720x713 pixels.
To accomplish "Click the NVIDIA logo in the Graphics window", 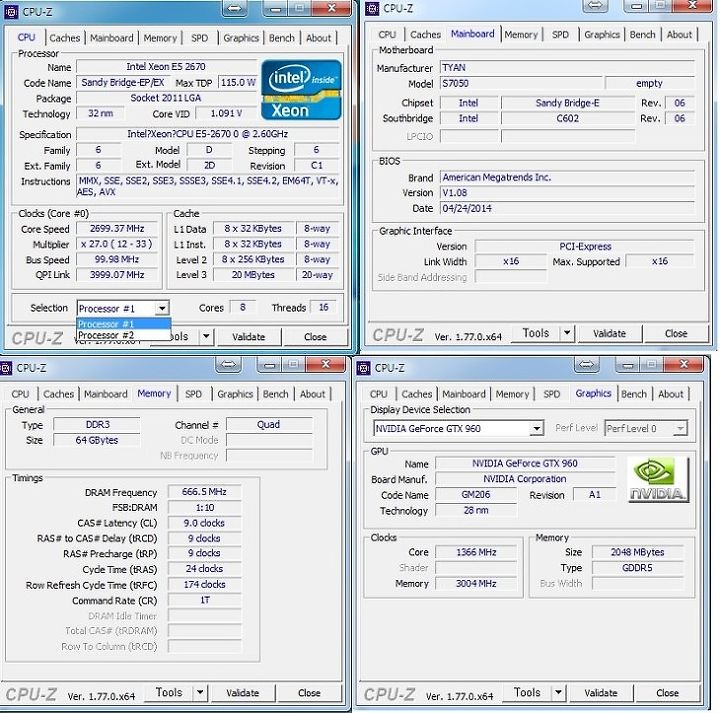I will [x=658, y=479].
